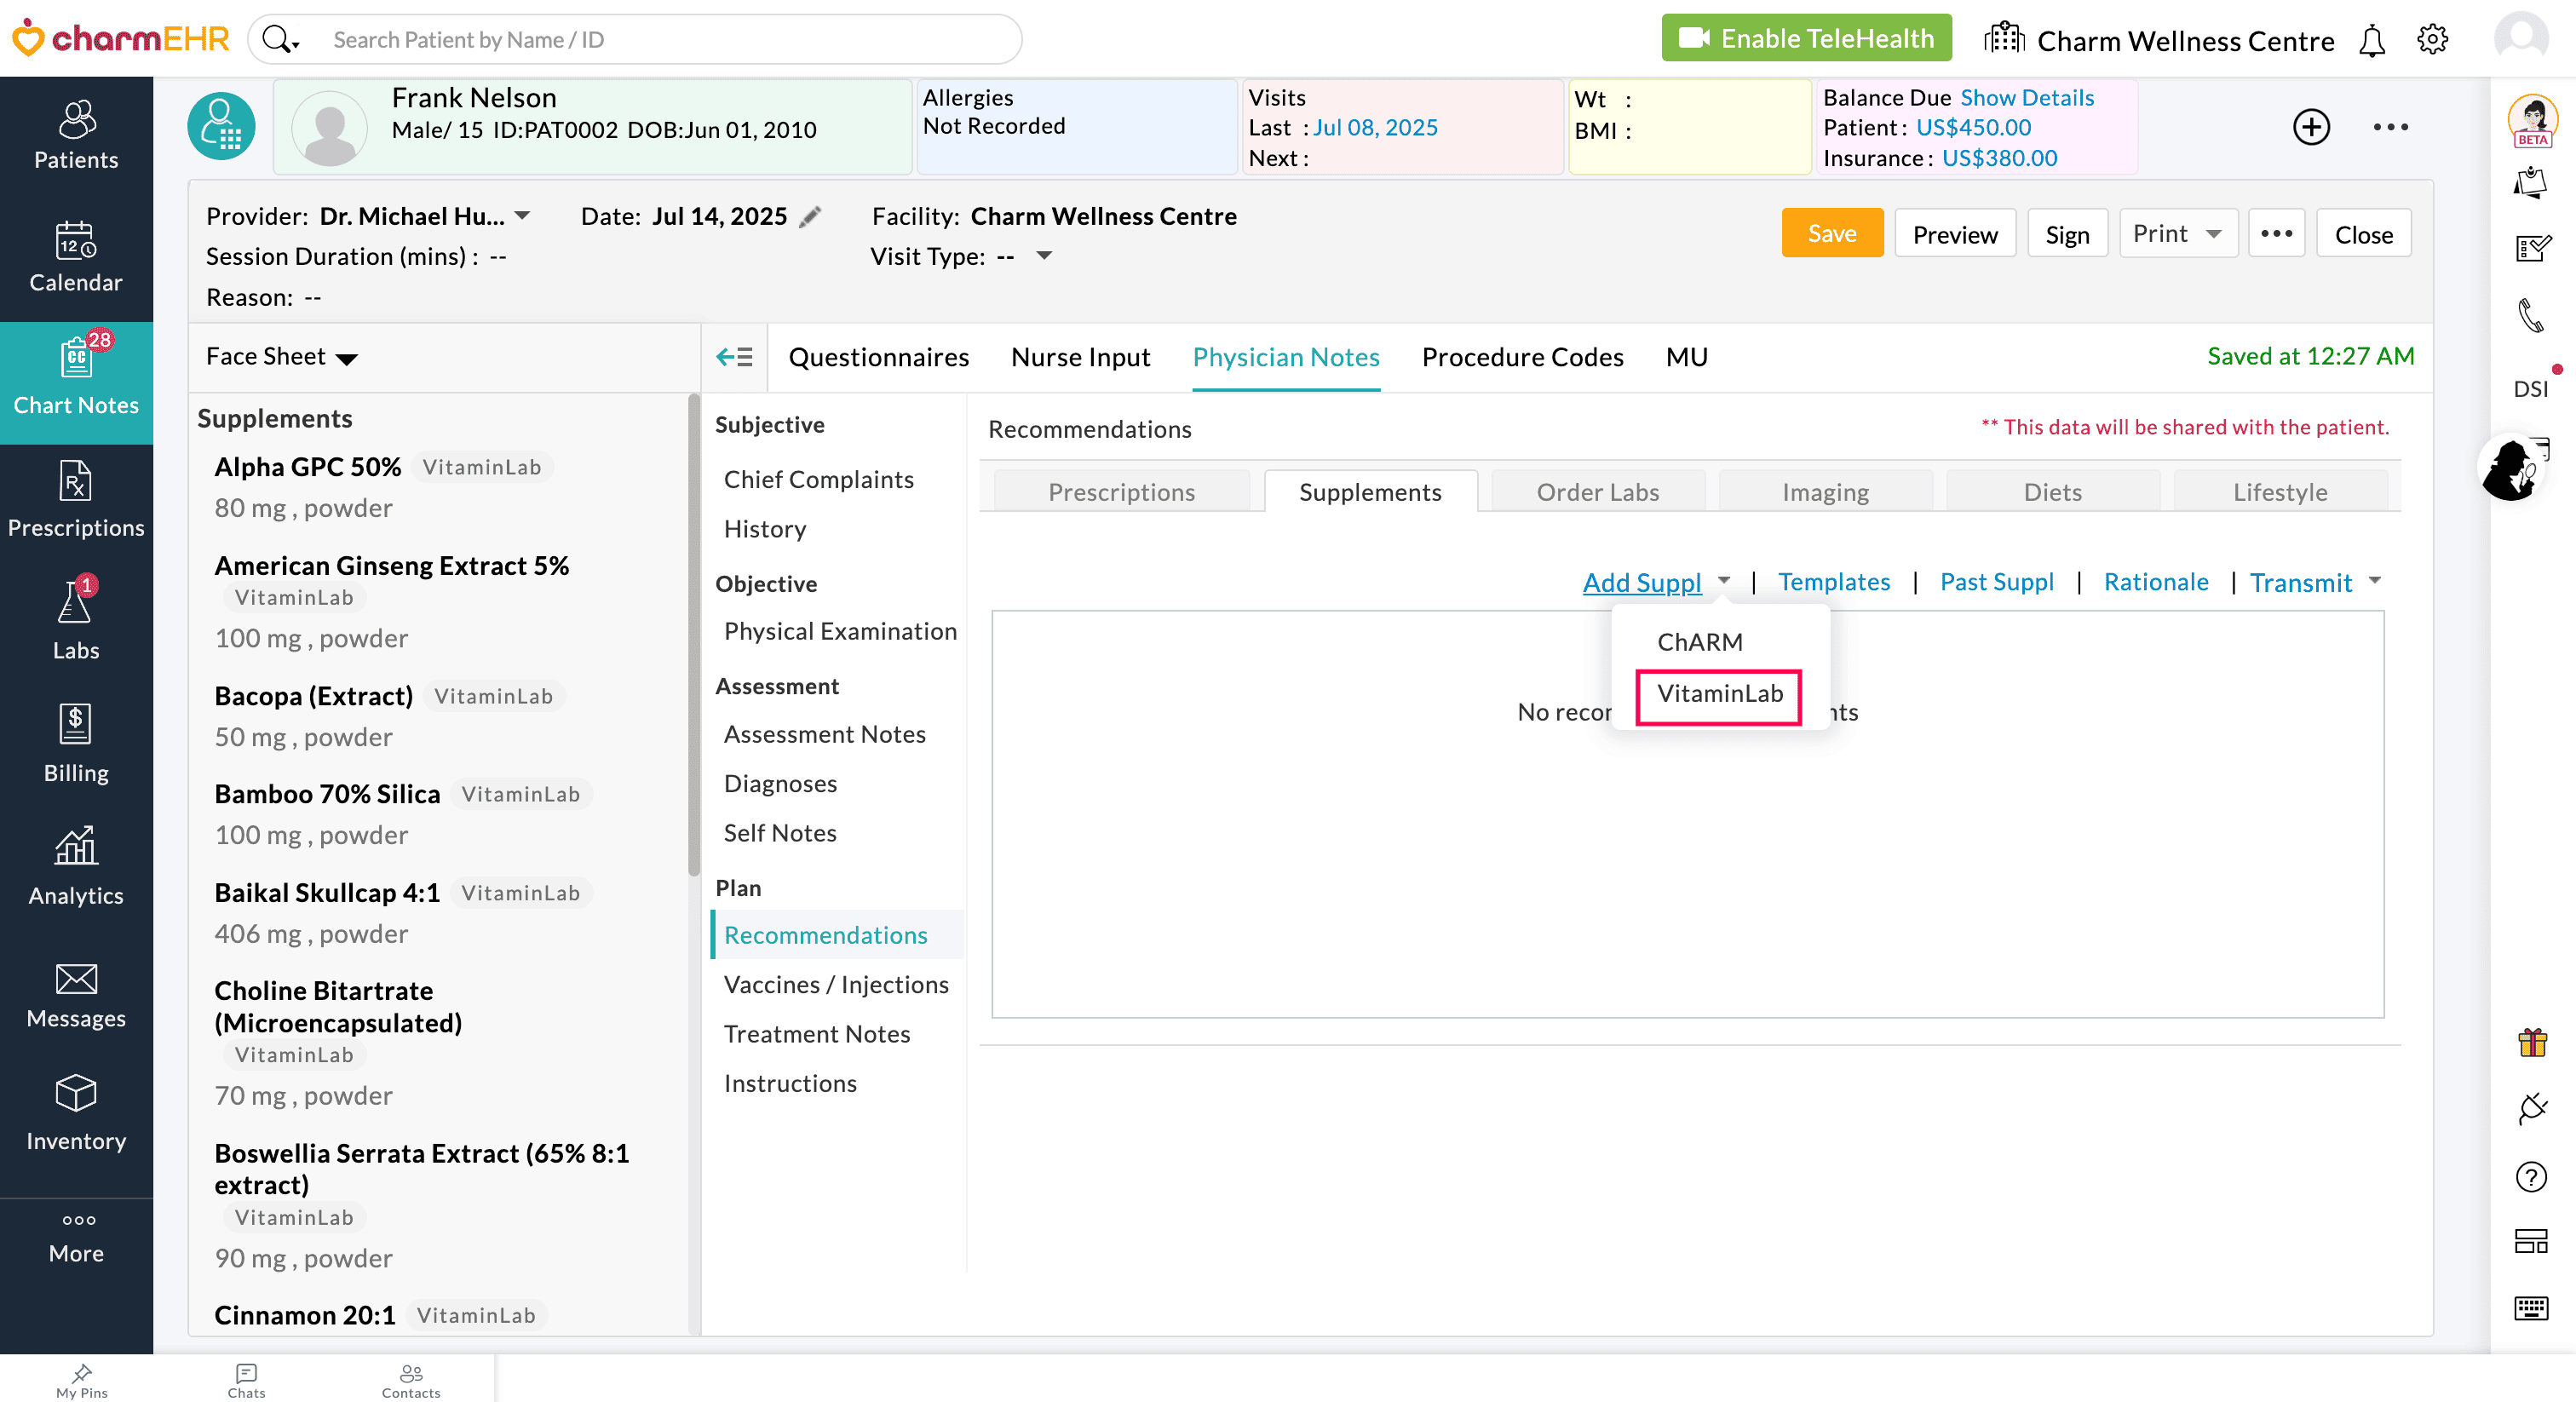Click the circled plus icon in patient header
The width and height of the screenshot is (2576, 1402).
coord(2310,127)
